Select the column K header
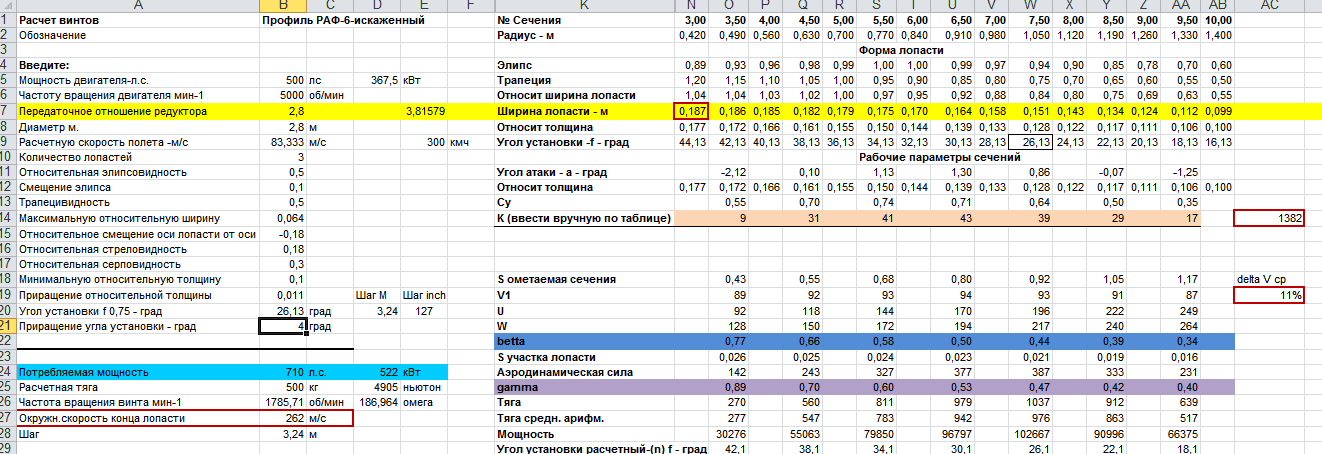Image resolution: width=1322 pixels, height=454 pixels. tap(584, 6)
